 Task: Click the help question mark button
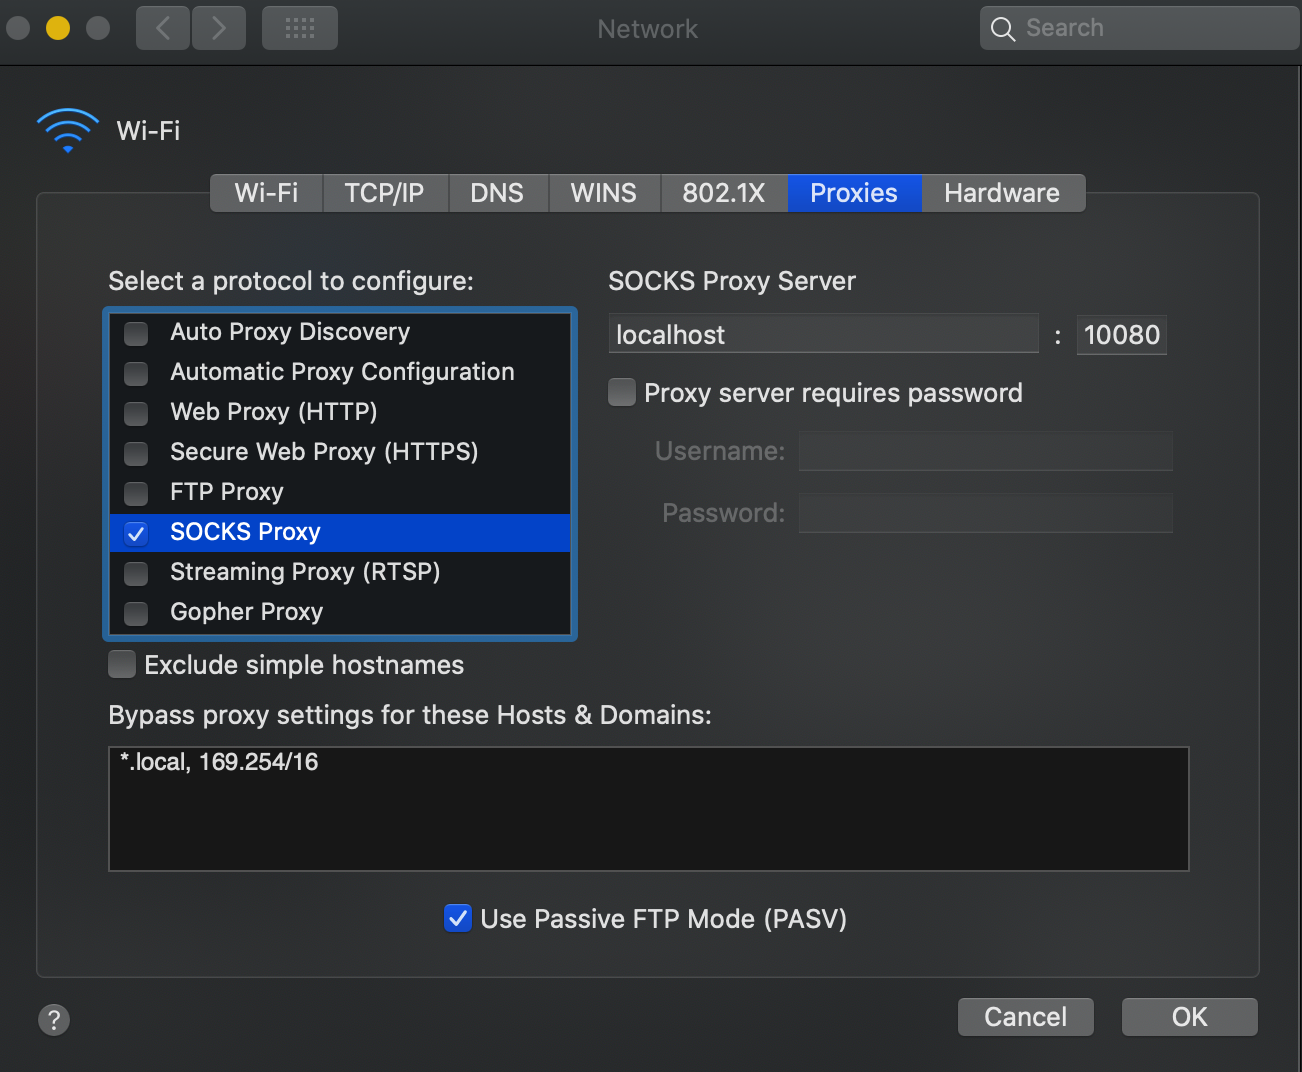54,1020
